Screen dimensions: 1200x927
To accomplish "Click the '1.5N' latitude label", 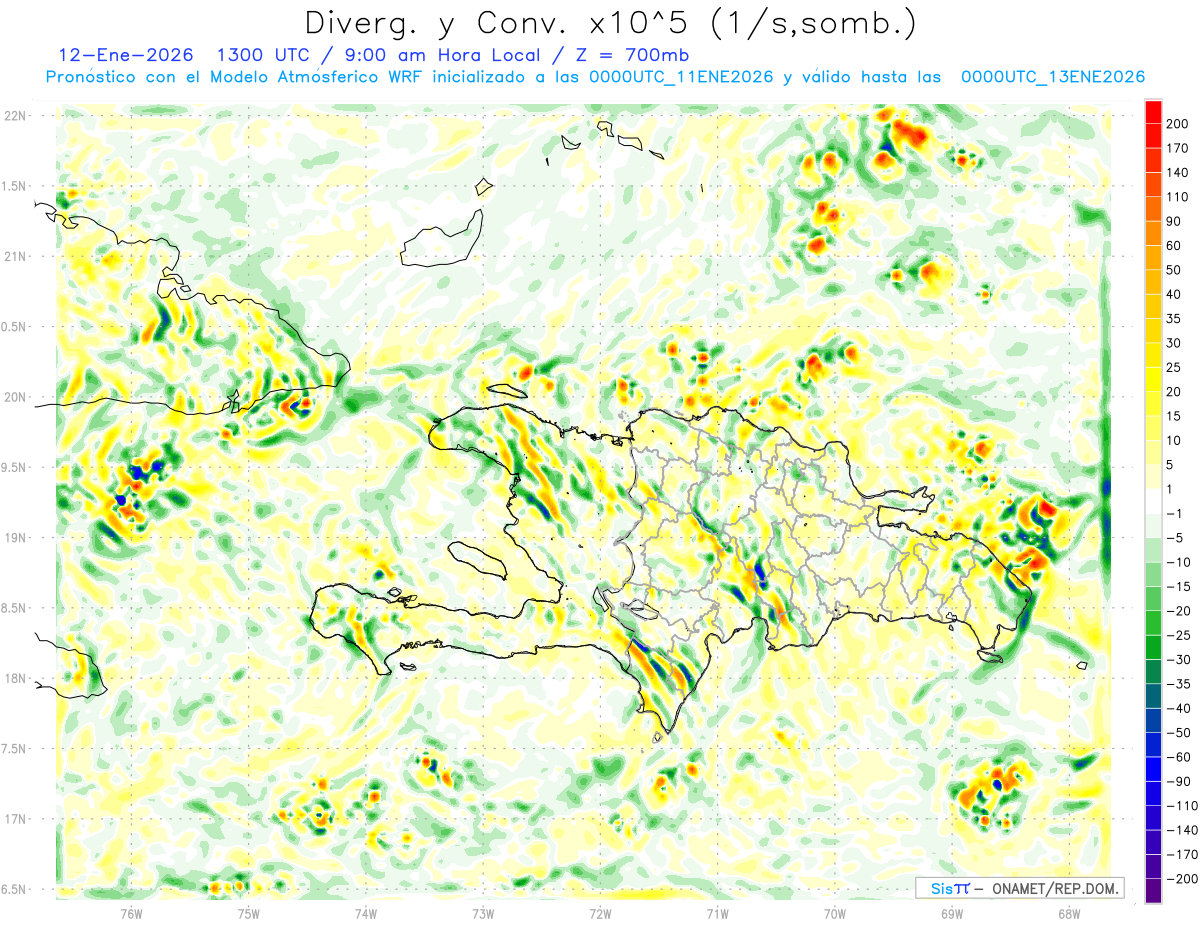I will point(13,186).
